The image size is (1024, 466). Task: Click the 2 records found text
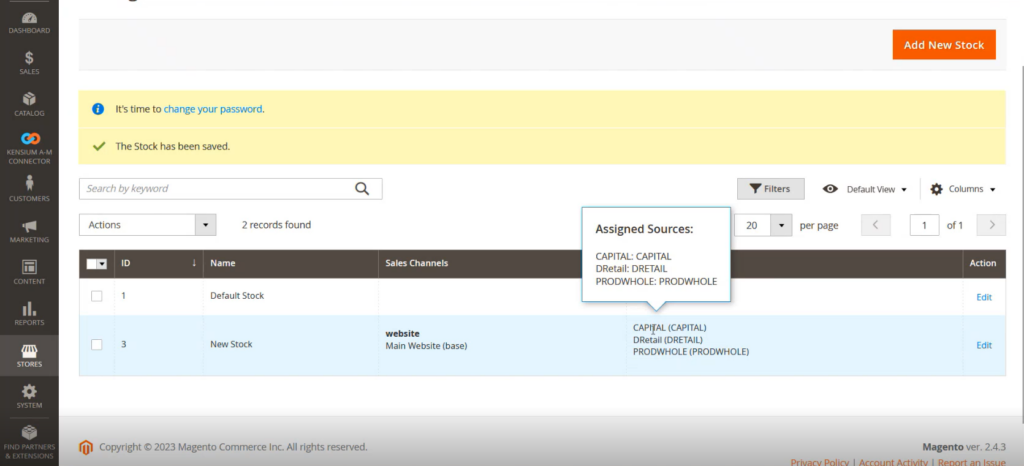(276, 225)
